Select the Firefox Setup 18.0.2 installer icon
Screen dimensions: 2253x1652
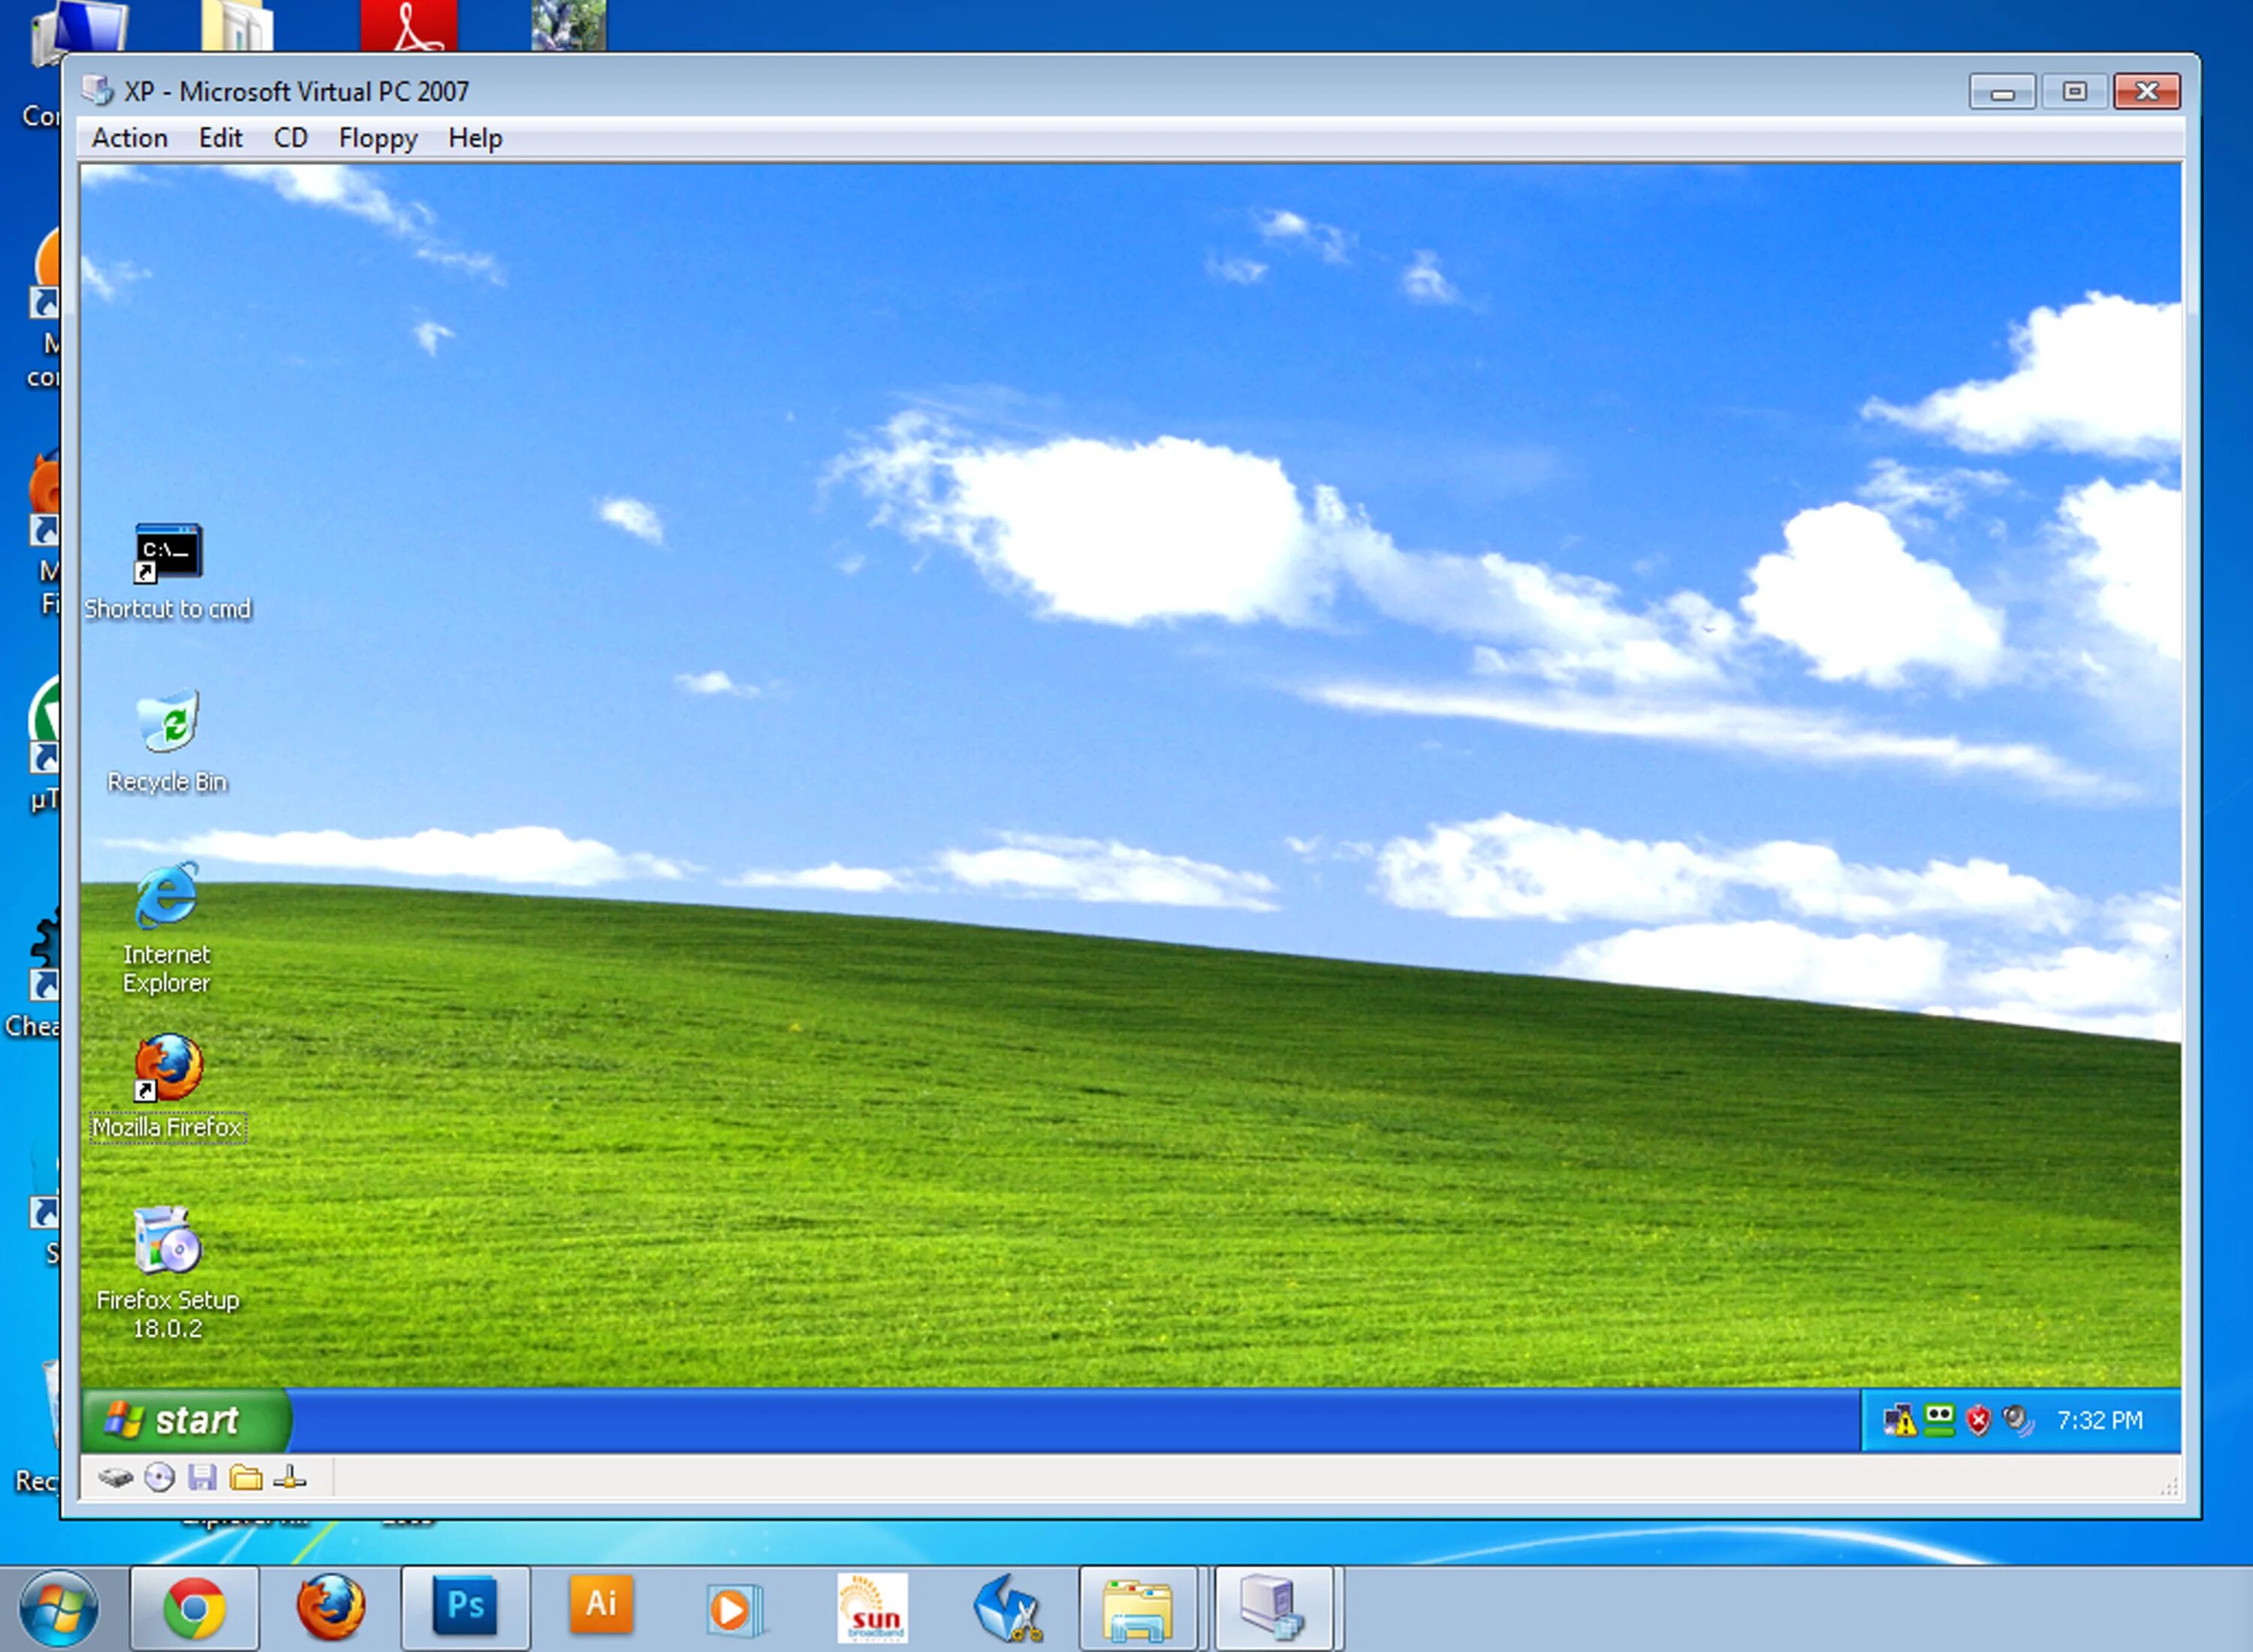click(x=168, y=1273)
